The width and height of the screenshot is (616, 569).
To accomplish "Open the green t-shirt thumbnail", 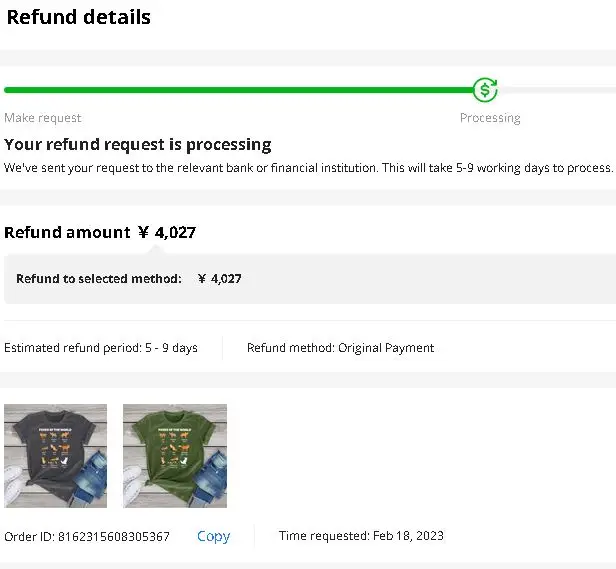I will (175, 456).
